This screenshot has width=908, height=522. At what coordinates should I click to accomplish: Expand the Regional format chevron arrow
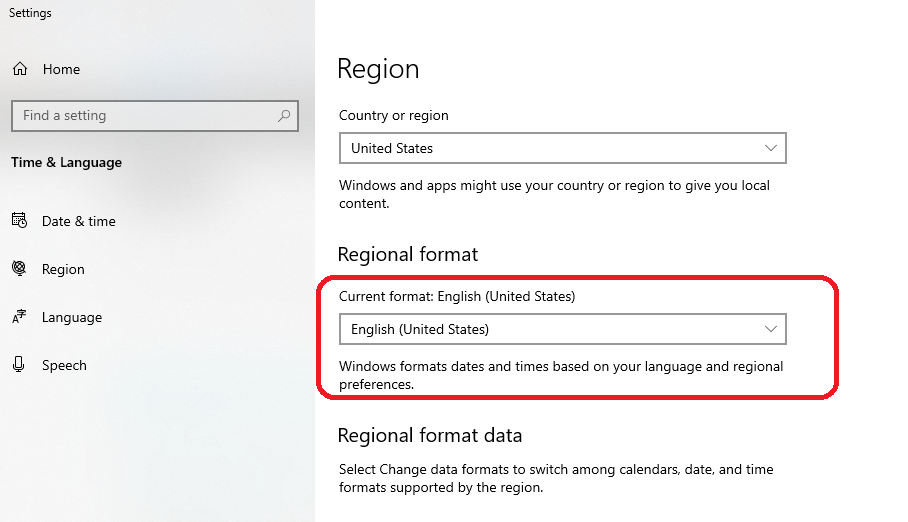(x=771, y=329)
